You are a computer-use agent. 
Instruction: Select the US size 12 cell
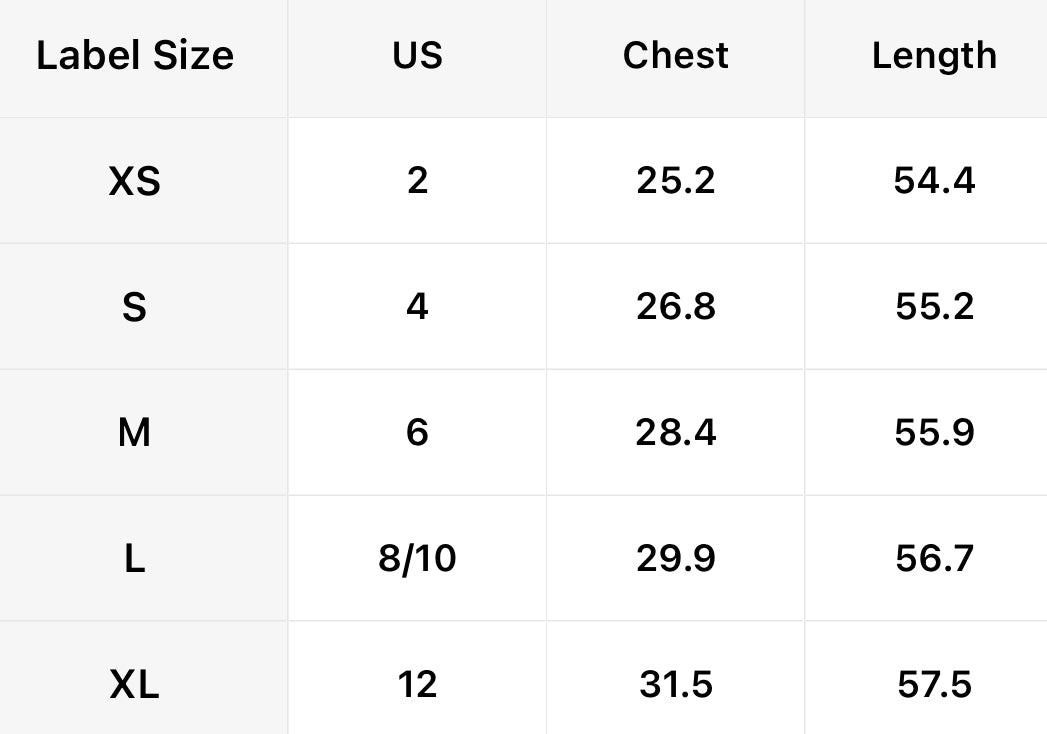[417, 685]
